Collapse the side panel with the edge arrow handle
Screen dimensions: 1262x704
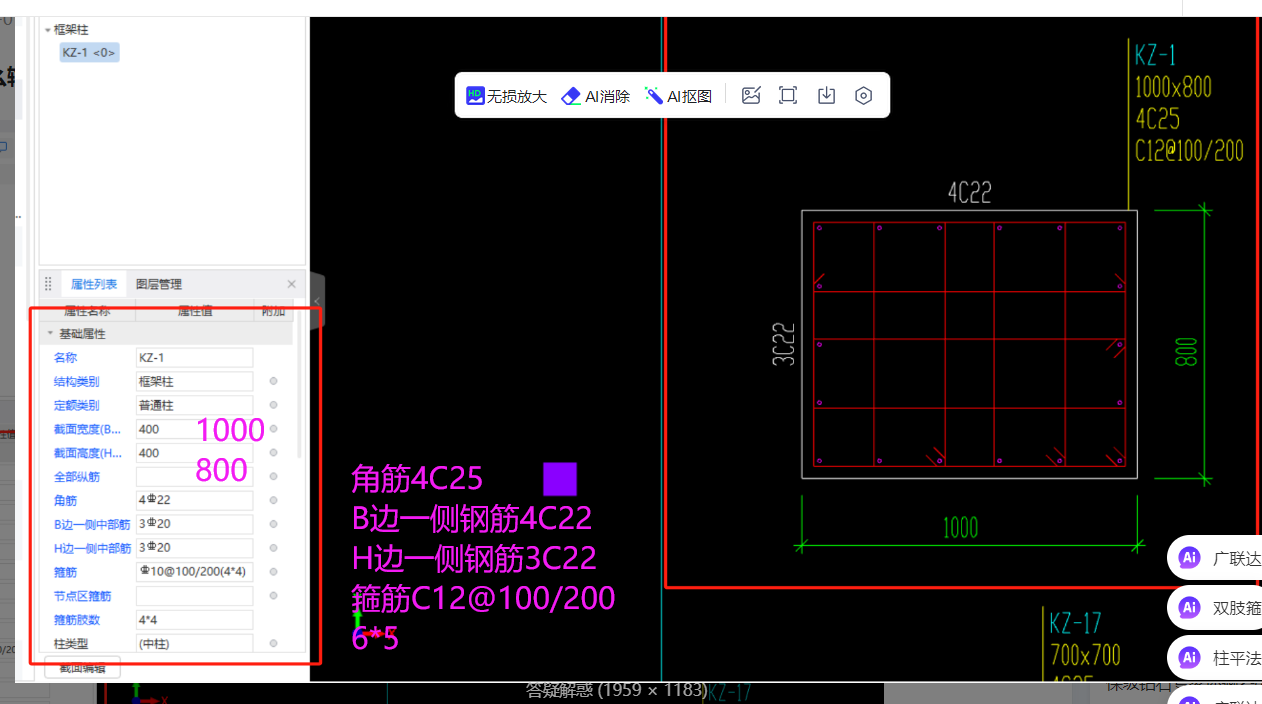coord(316,300)
